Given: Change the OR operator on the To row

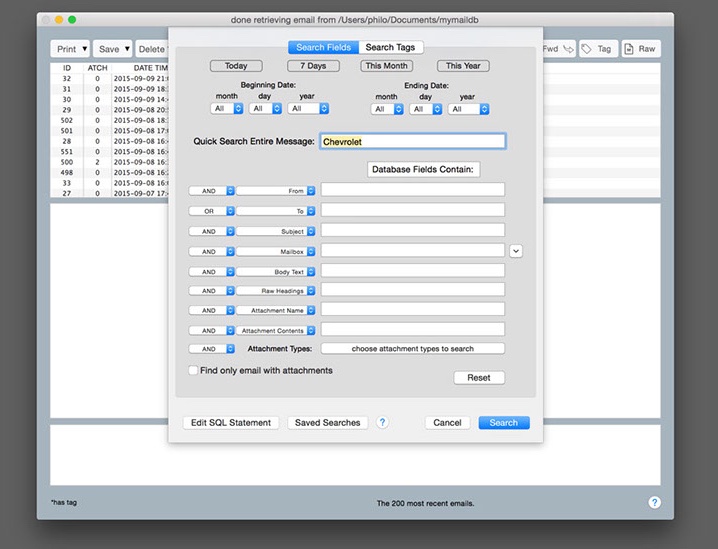Looking at the screenshot, I should pyautogui.click(x=211, y=211).
